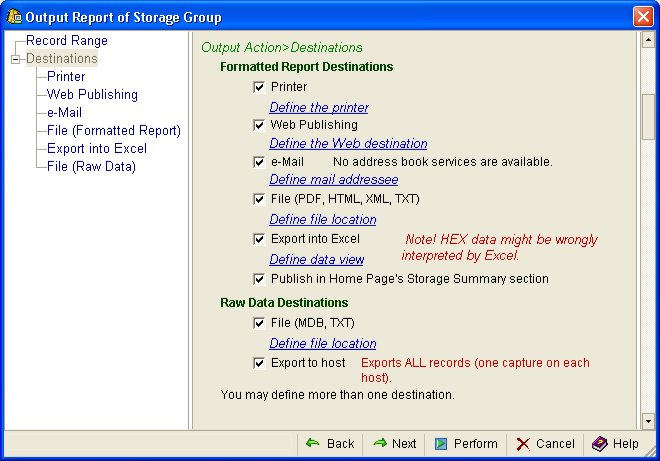Image resolution: width=660 pixels, height=461 pixels.
Task: Uncheck the Printer checkbox
Action: pyautogui.click(x=259, y=87)
